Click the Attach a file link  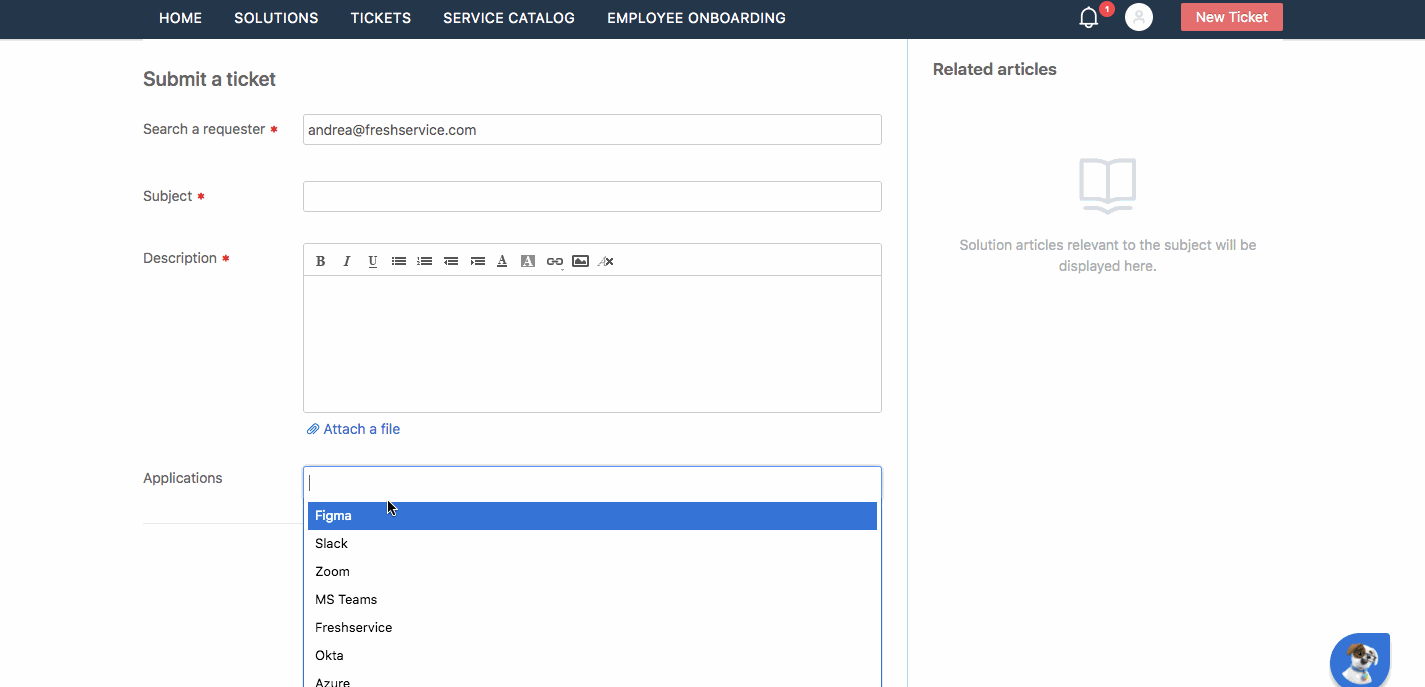coord(361,429)
